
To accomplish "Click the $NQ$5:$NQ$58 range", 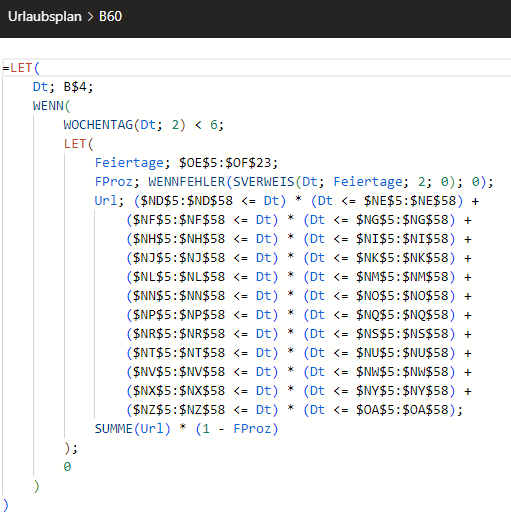I will [x=402, y=315].
